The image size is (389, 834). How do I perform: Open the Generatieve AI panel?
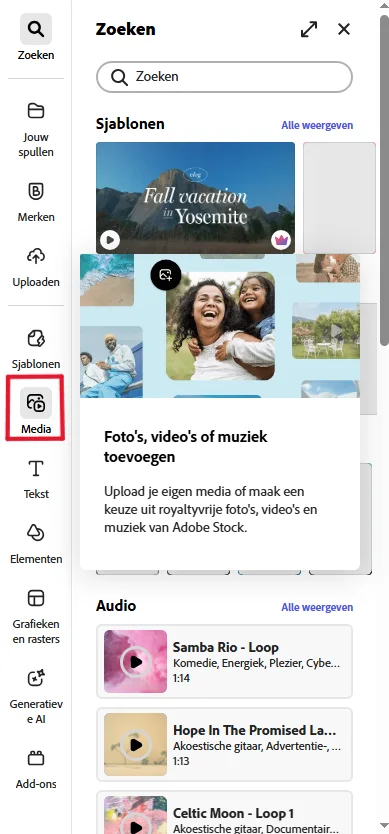coord(36,696)
